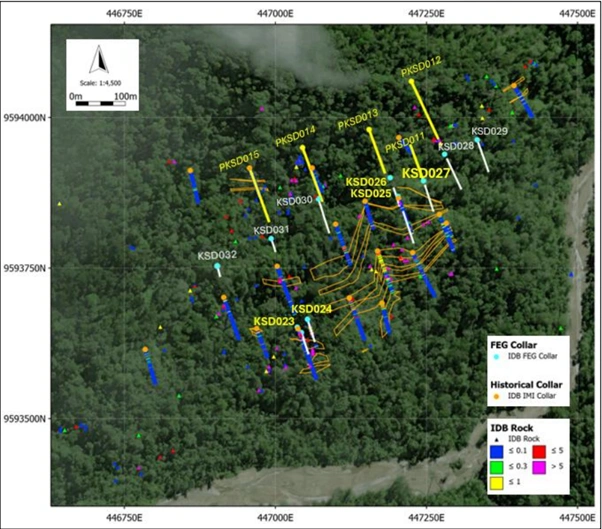Screen dimensions: 602x529
Task: Click the KSD023 drill hole label
Action: click(273, 321)
